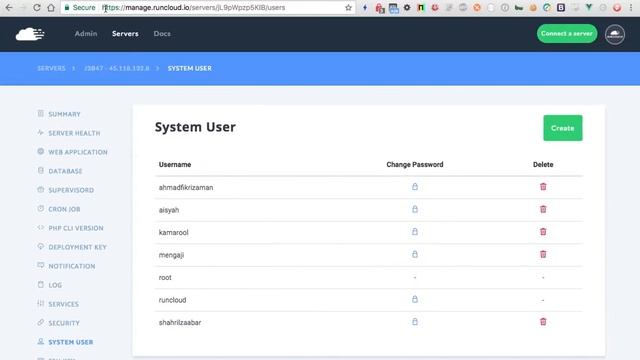
Task: Change password for aisyah
Action: click(x=415, y=209)
